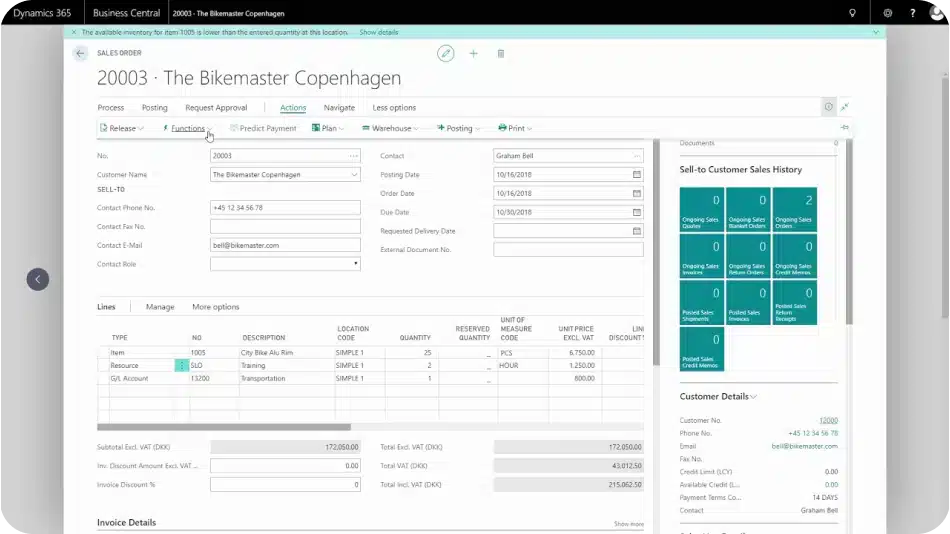Open settings gear in top bar
Image resolution: width=950 pixels, height=534 pixels.
pos(888,13)
